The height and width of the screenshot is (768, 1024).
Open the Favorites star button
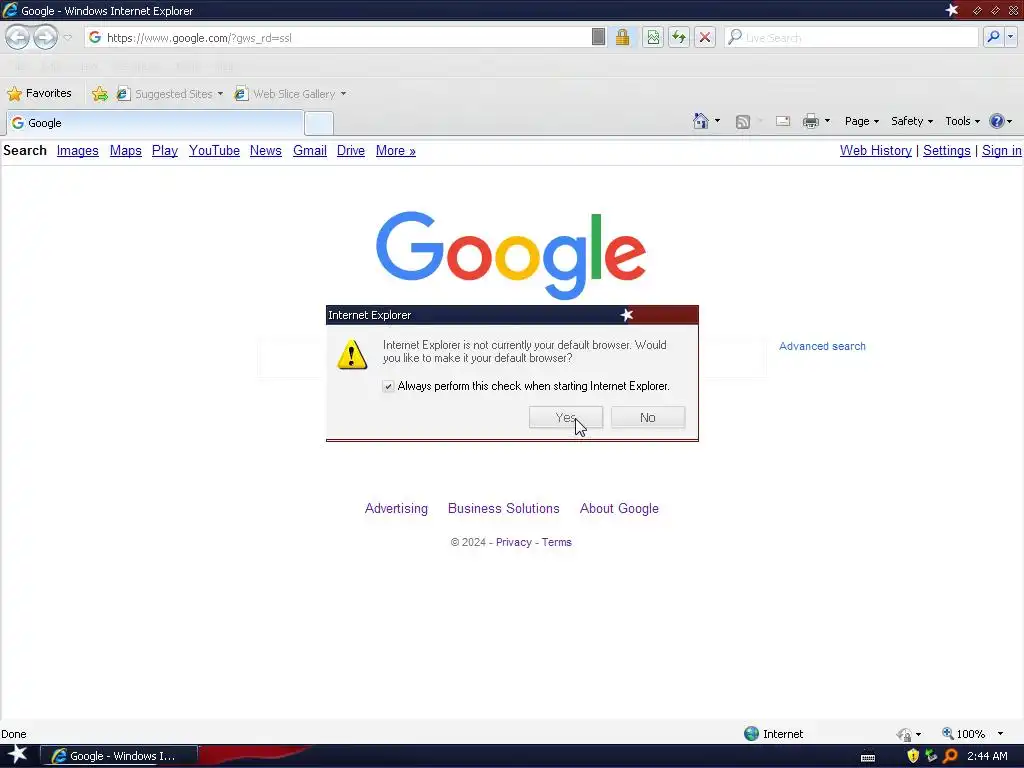[39, 93]
